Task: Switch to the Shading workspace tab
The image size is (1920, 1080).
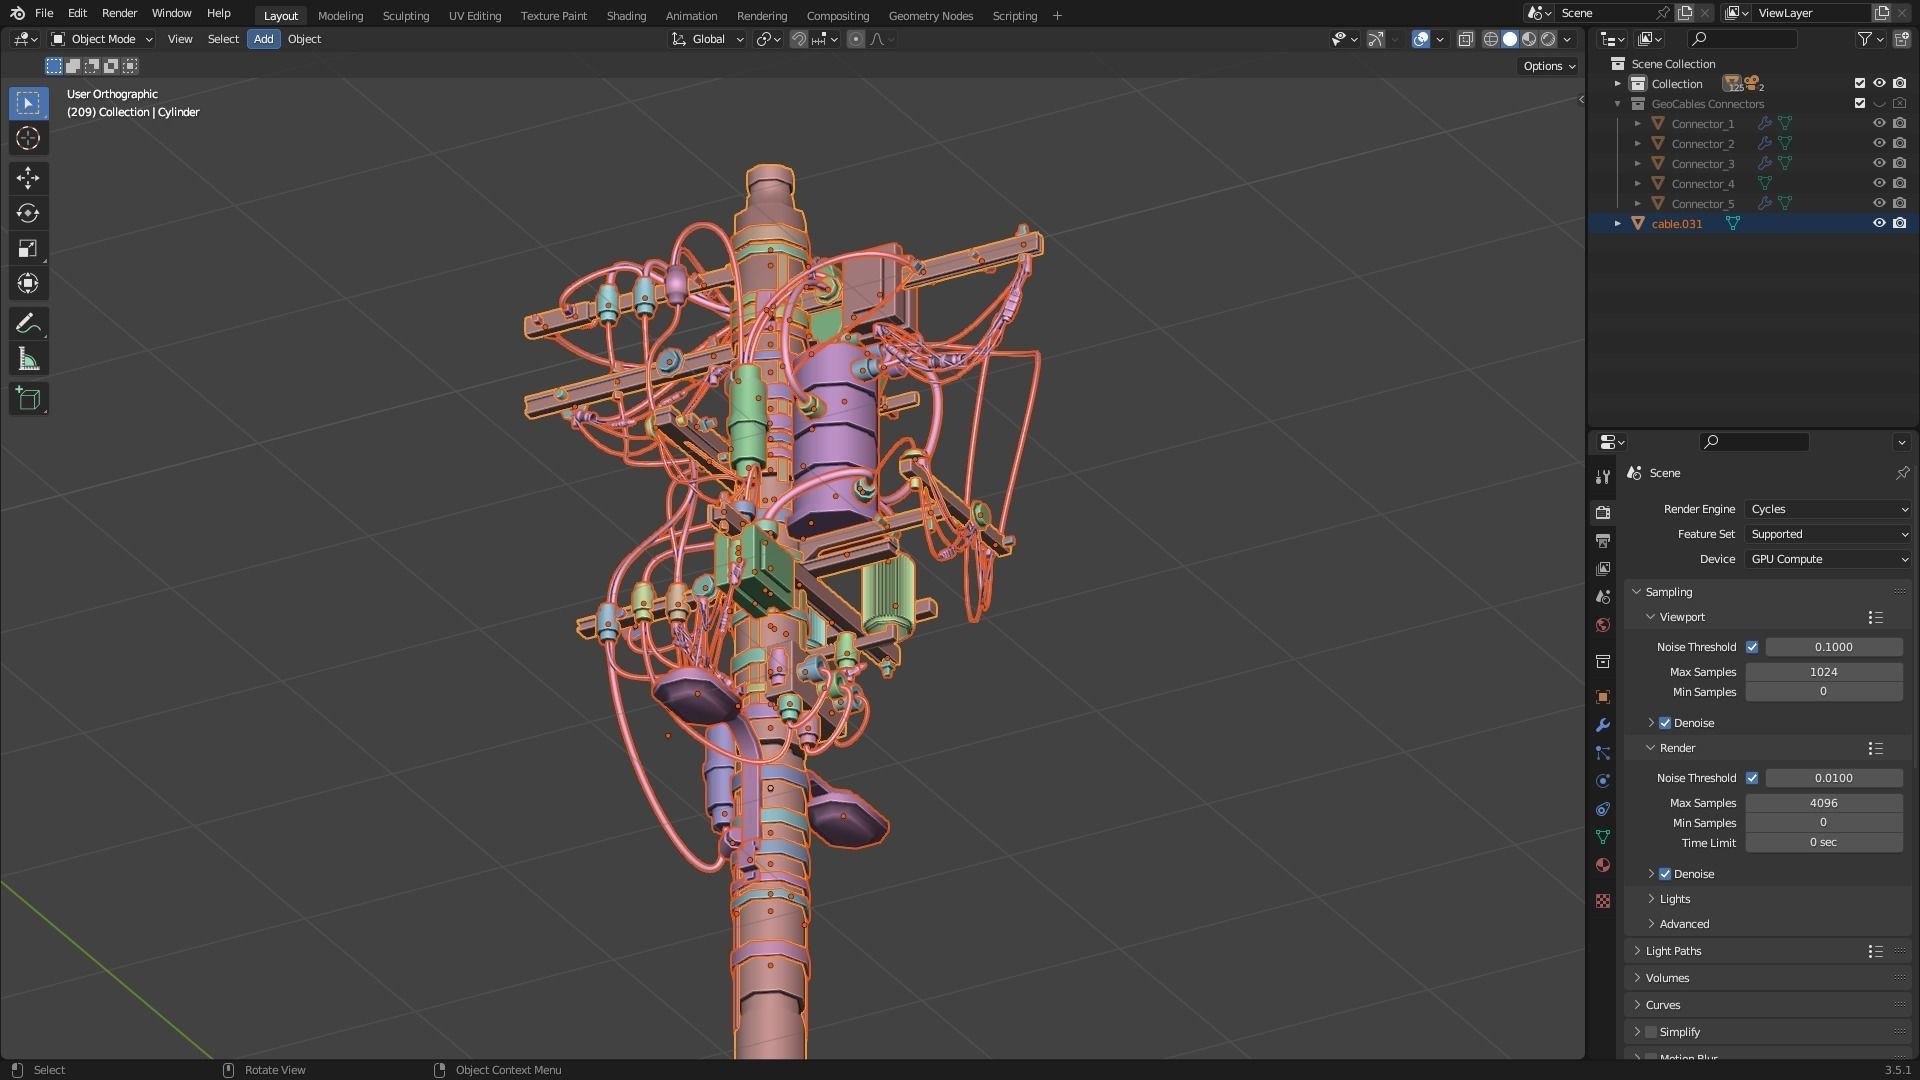Action: (626, 16)
